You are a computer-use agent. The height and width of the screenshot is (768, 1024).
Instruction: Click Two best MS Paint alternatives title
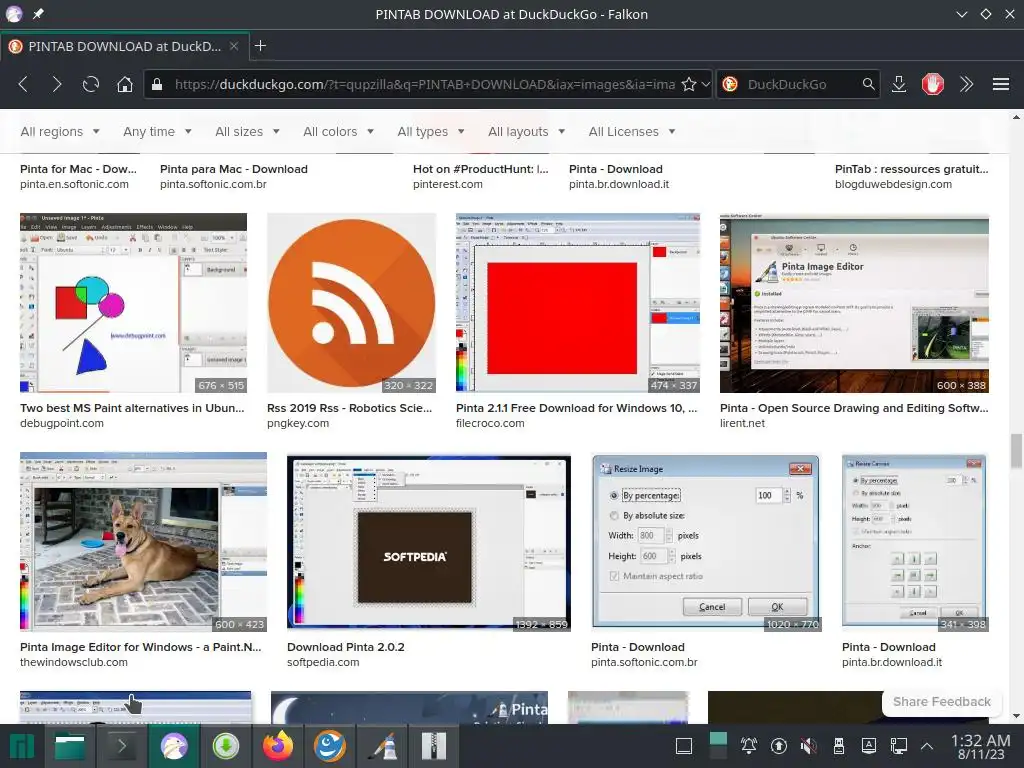tap(132, 408)
